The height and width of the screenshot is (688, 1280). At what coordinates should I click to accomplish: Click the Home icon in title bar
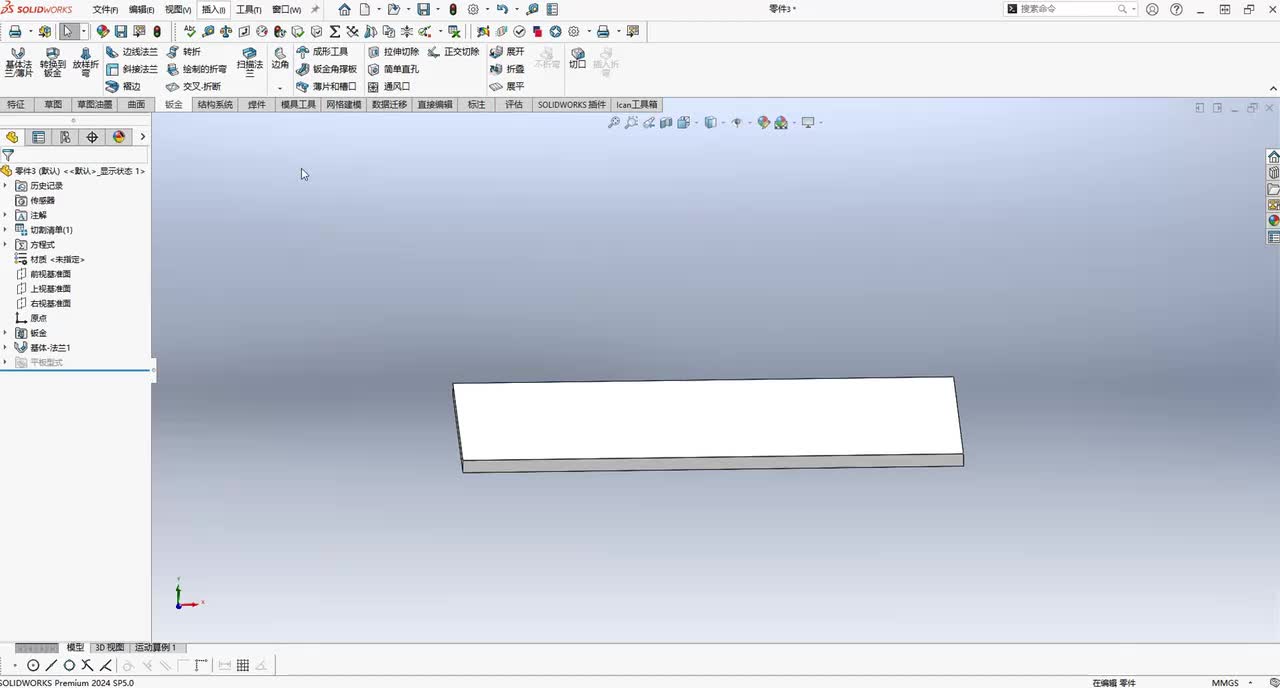point(344,9)
